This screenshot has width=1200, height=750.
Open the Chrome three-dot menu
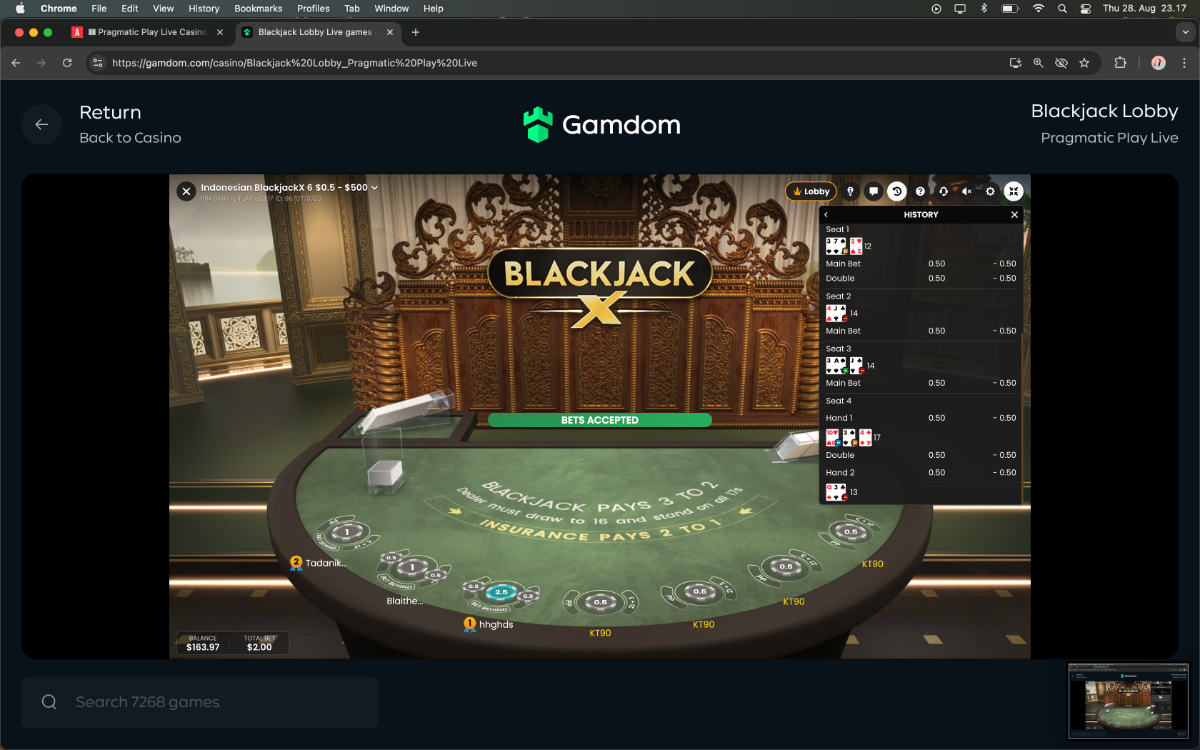coord(1184,62)
